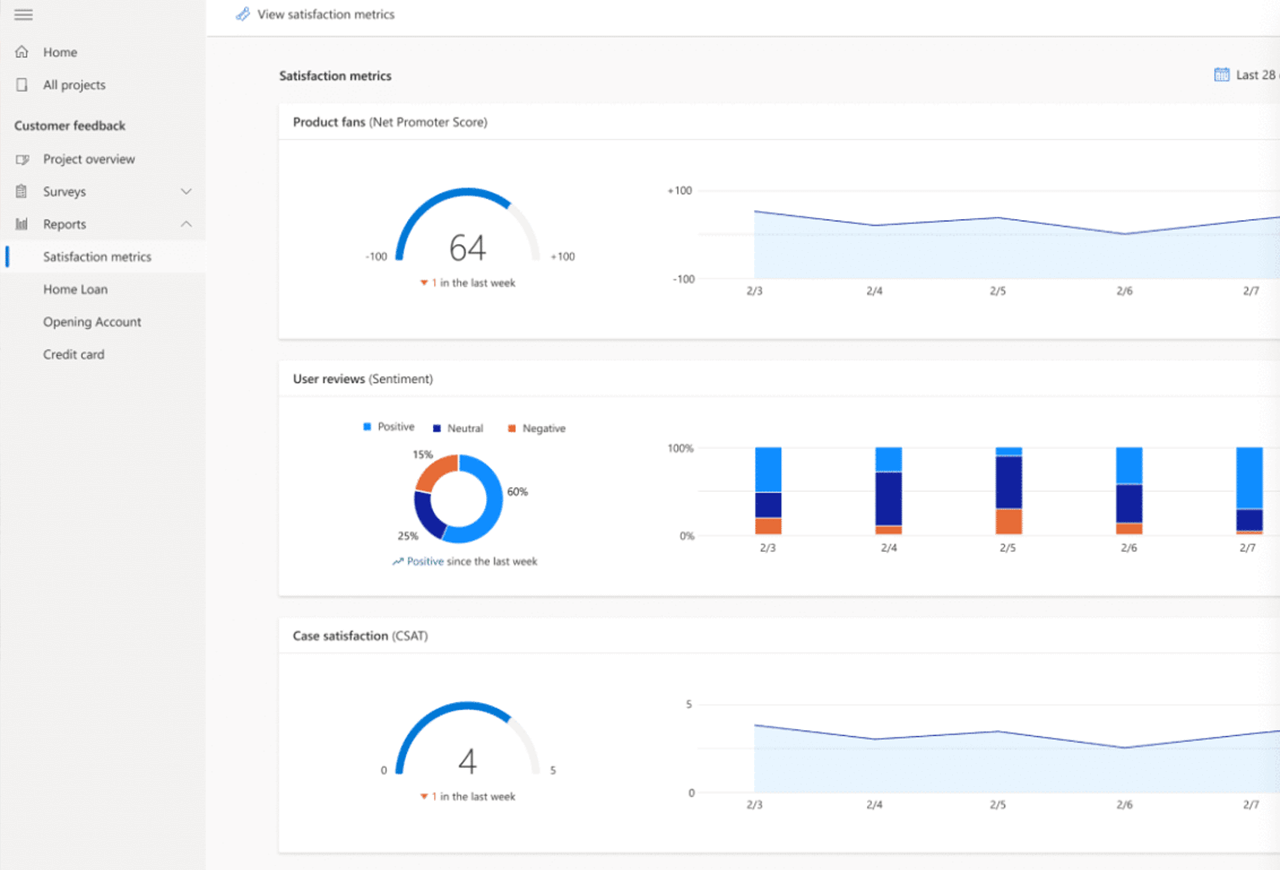Image resolution: width=1280 pixels, height=870 pixels.
Task: Click the All projects page icon
Action: click(22, 85)
